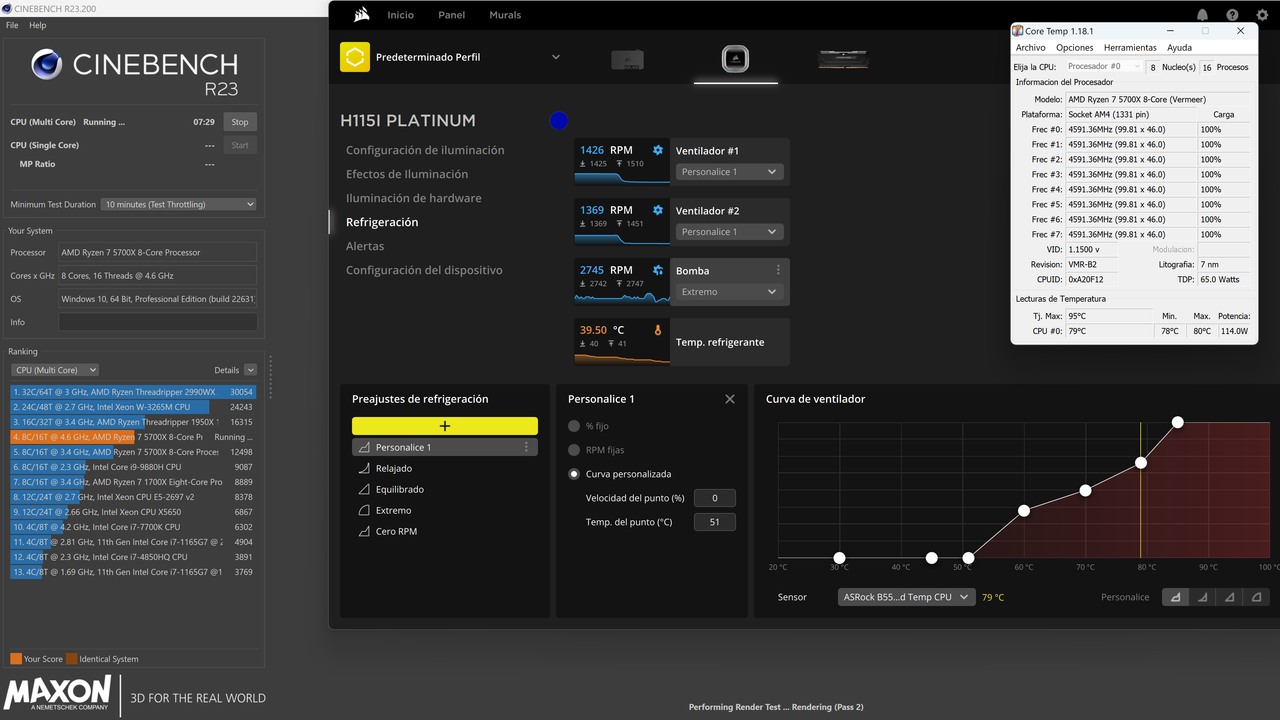The image size is (1280, 720).
Task: Click the Corsair sails logo in iCUE
Action: click(x=362, y=15)
